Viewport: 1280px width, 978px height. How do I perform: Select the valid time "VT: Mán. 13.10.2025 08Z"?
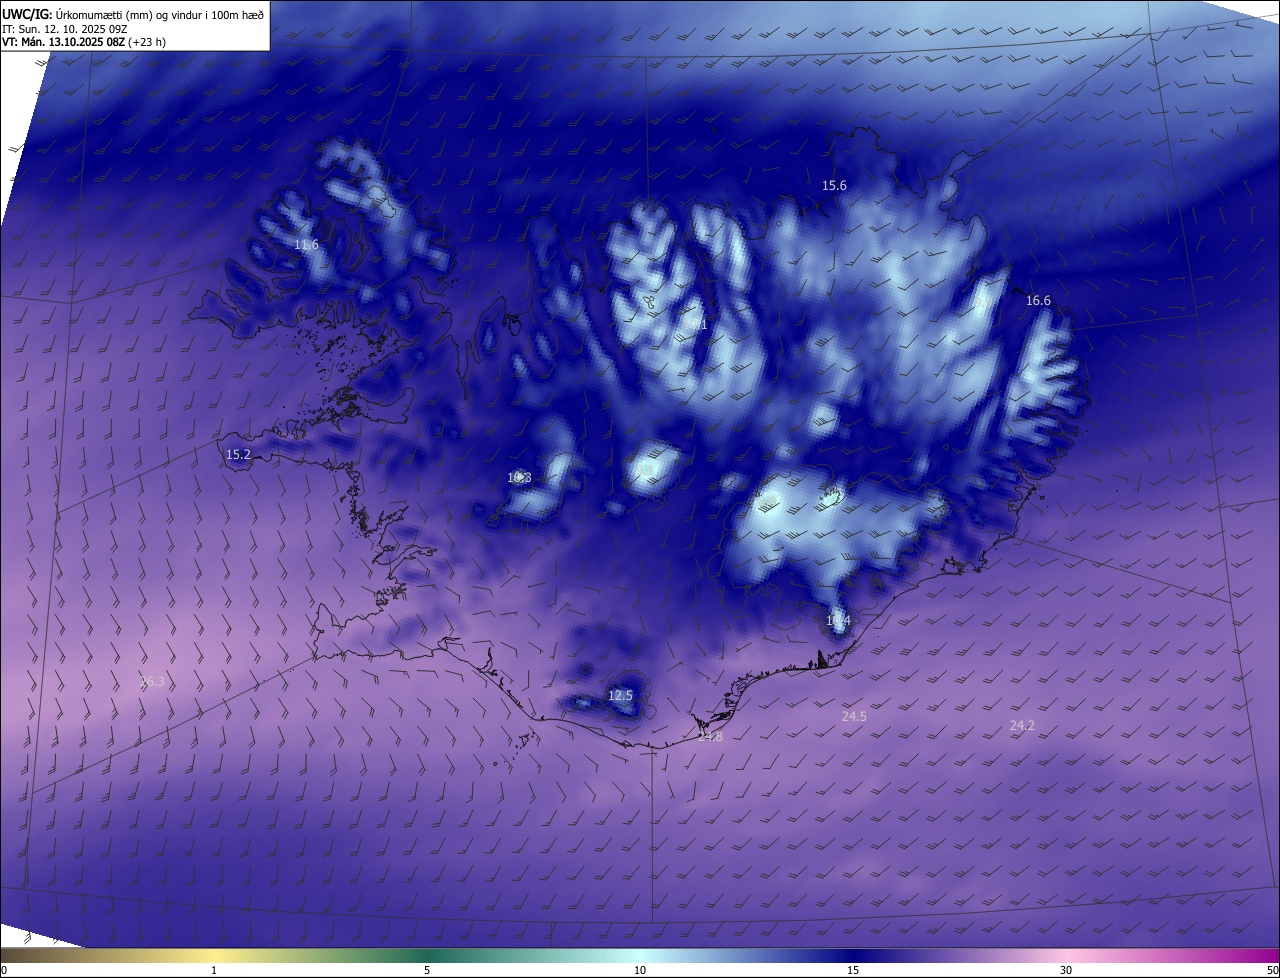pos(66,42)
